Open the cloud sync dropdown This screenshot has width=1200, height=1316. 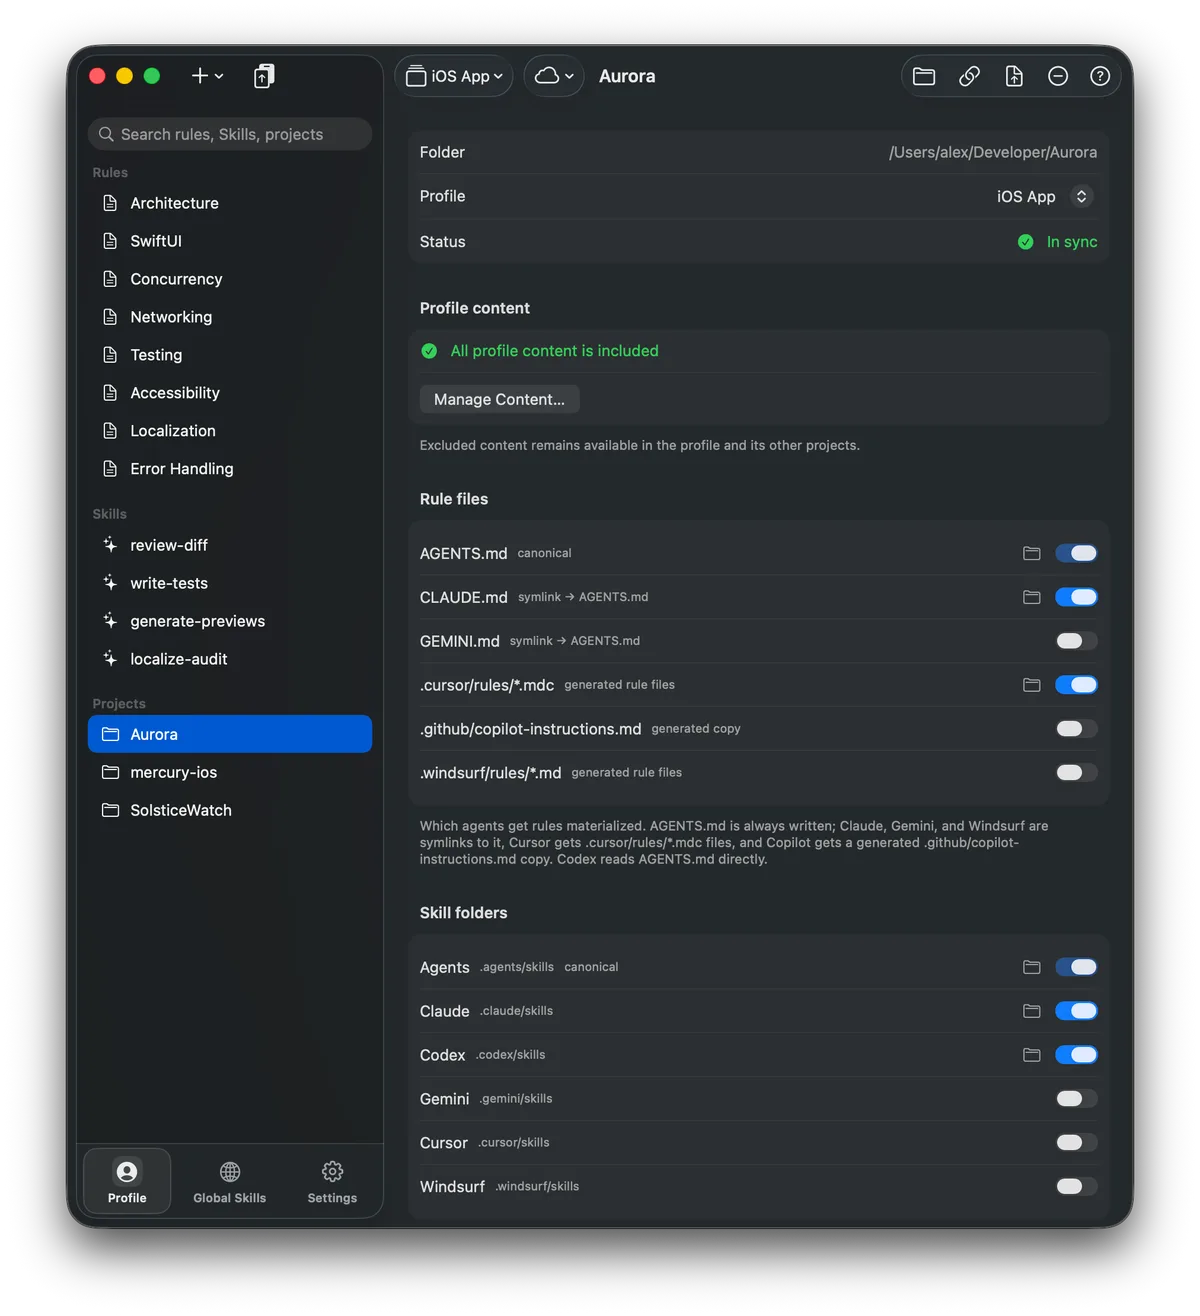554,76
